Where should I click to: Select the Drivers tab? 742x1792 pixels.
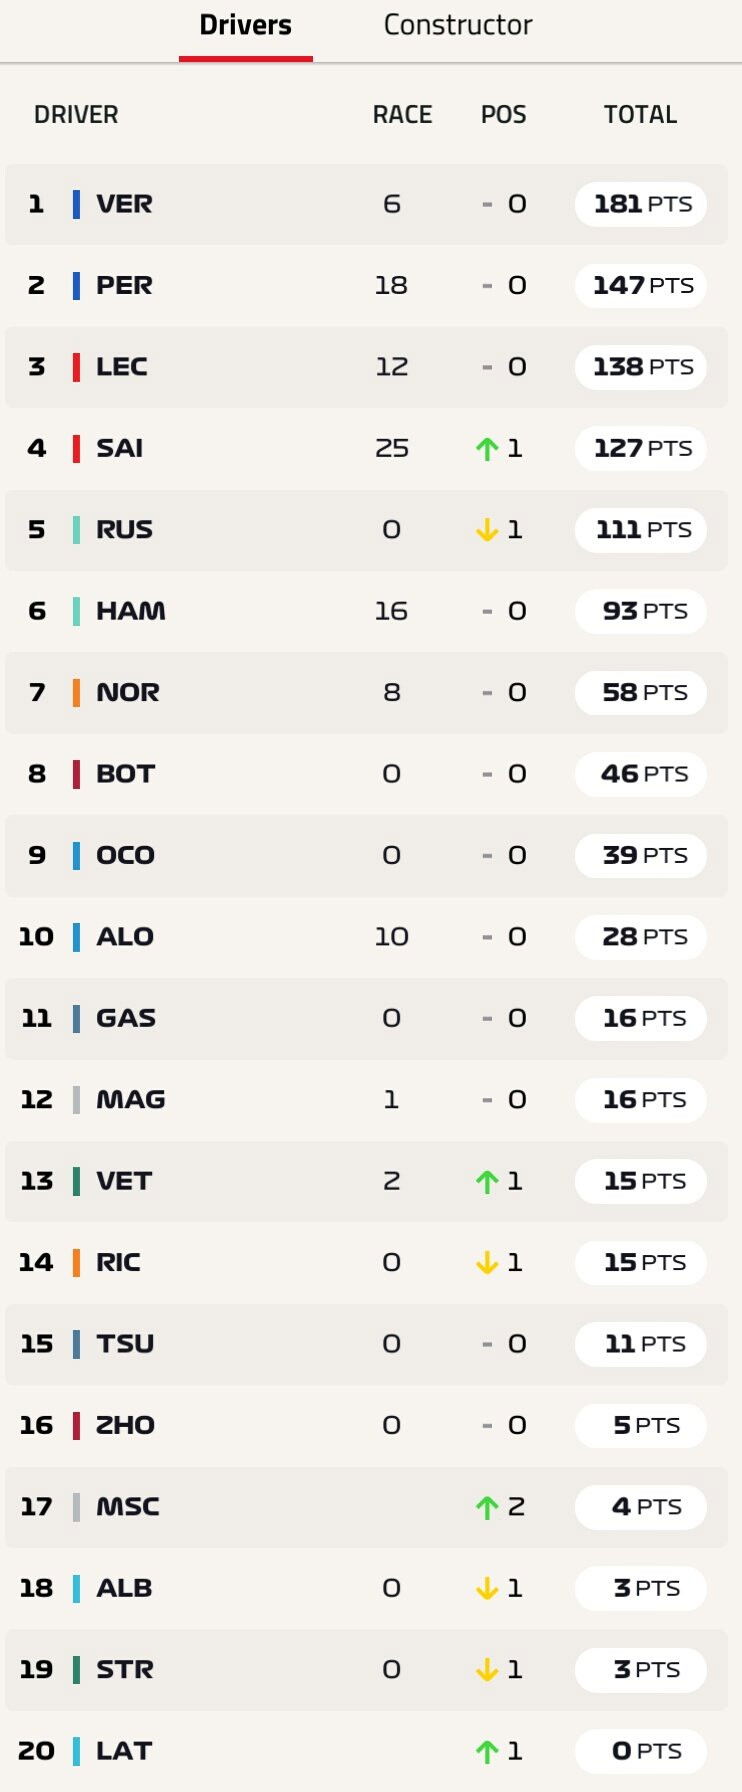coord(246,25)
